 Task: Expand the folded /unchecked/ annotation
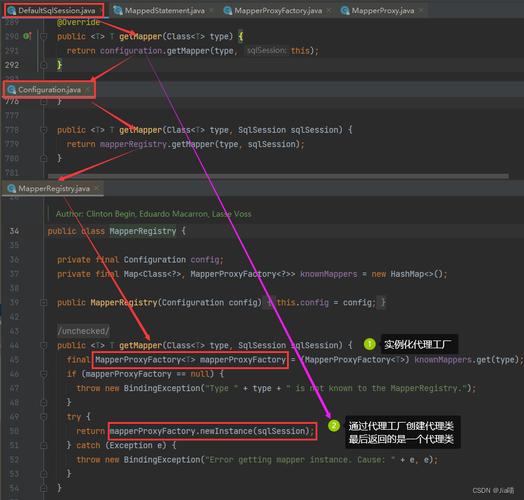[x=83, y=331]
